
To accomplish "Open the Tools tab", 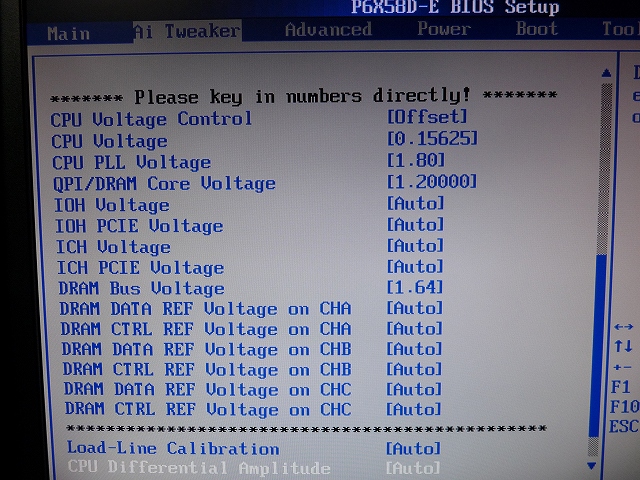I will click(620, 29).
